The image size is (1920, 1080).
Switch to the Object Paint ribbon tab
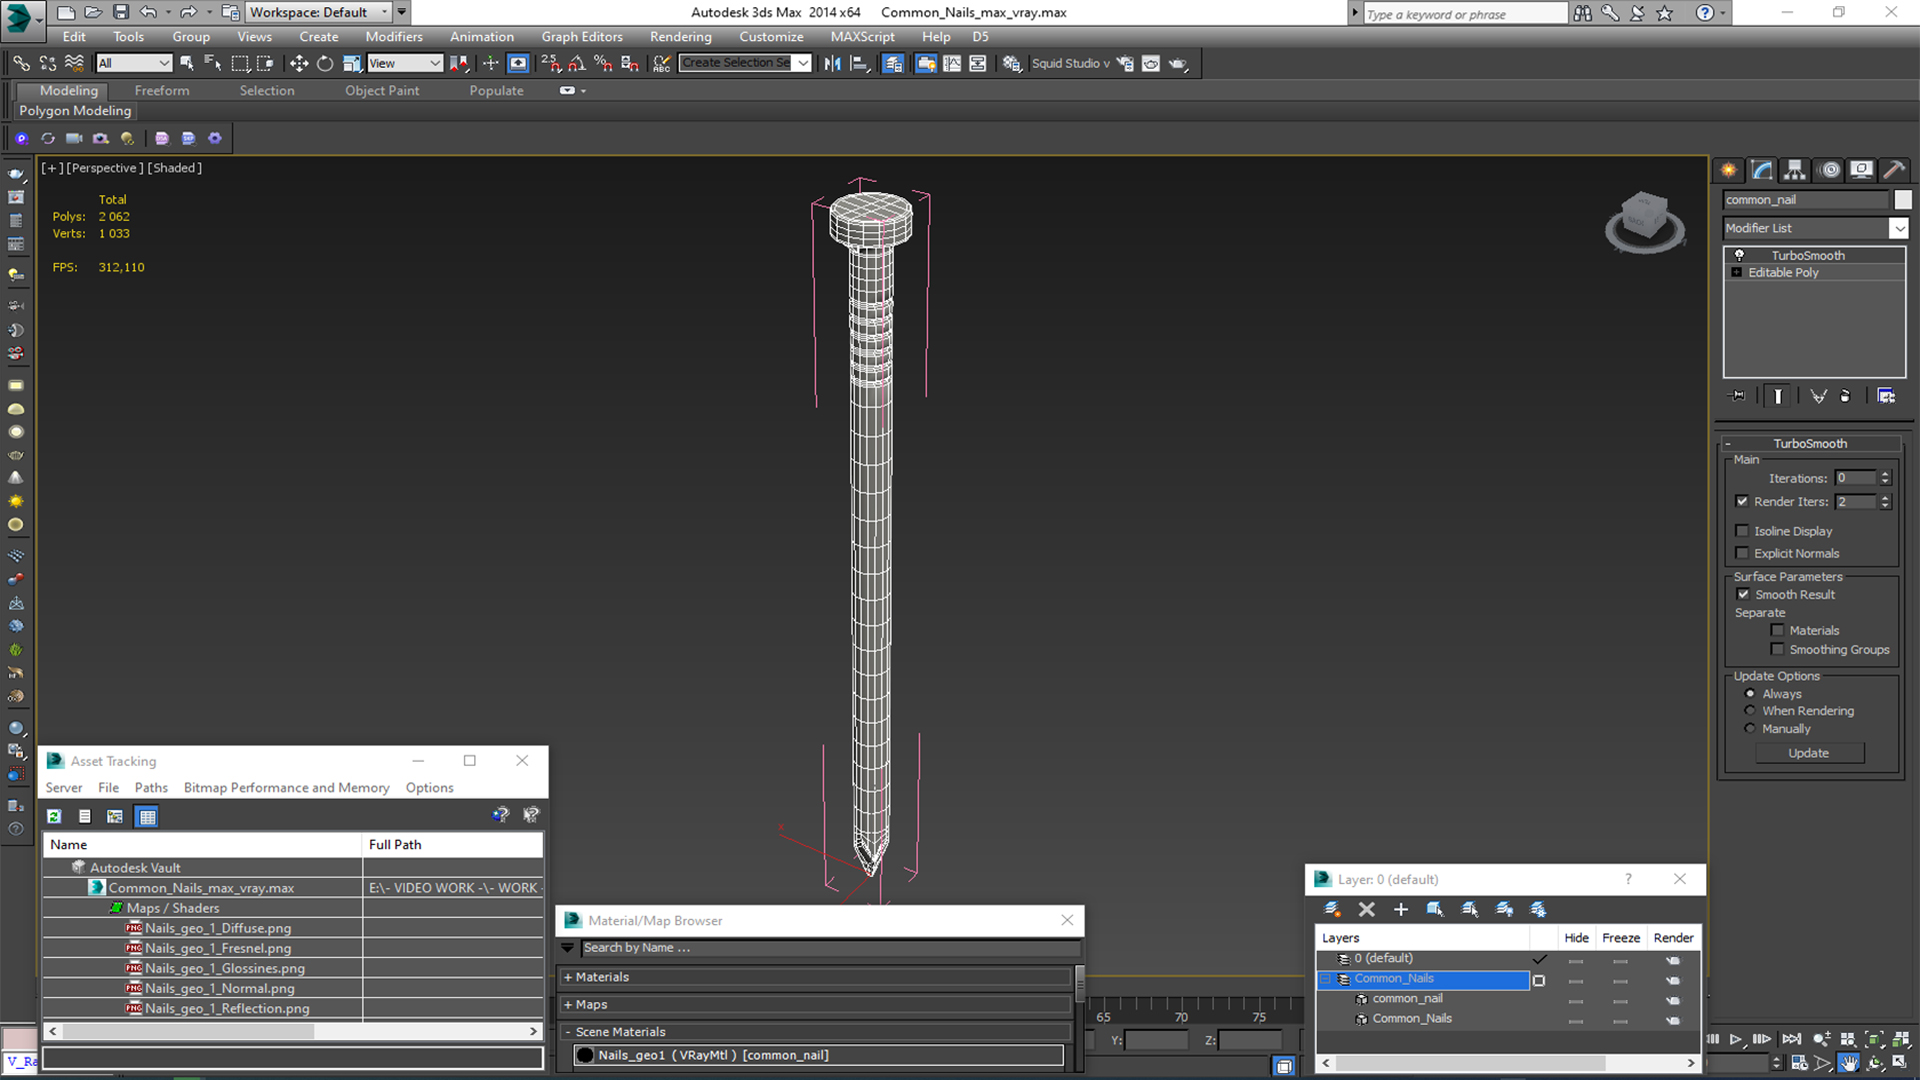[382, 90]
